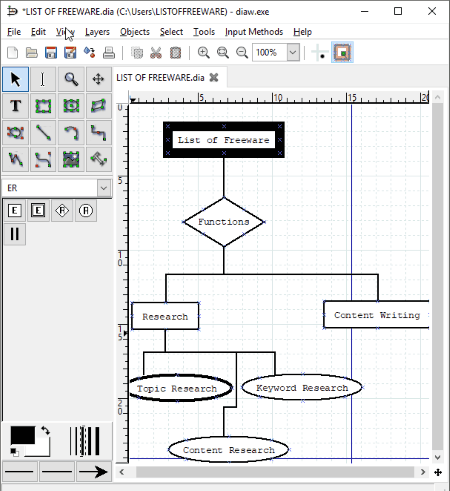Swap foreground and background colors
This screenshot has width=450, height=491.
point(46,431)
